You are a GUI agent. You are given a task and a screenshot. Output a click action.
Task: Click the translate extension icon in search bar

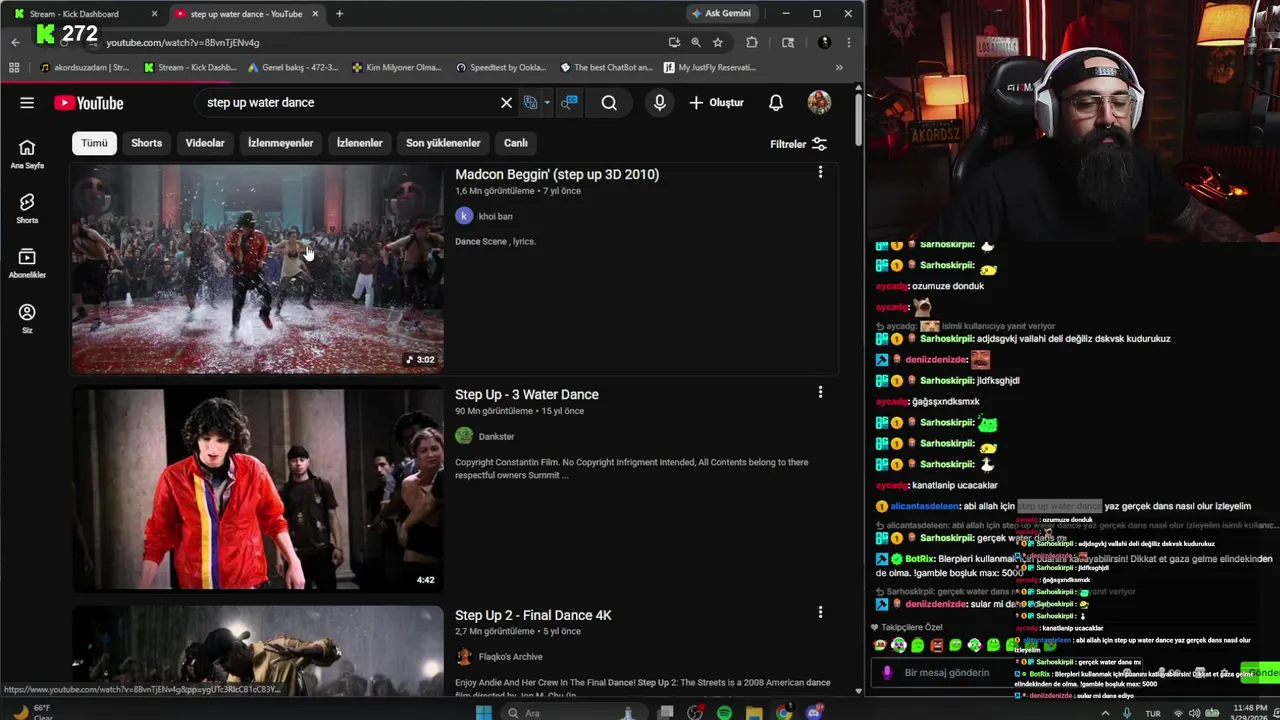click(x=531, y=103)
